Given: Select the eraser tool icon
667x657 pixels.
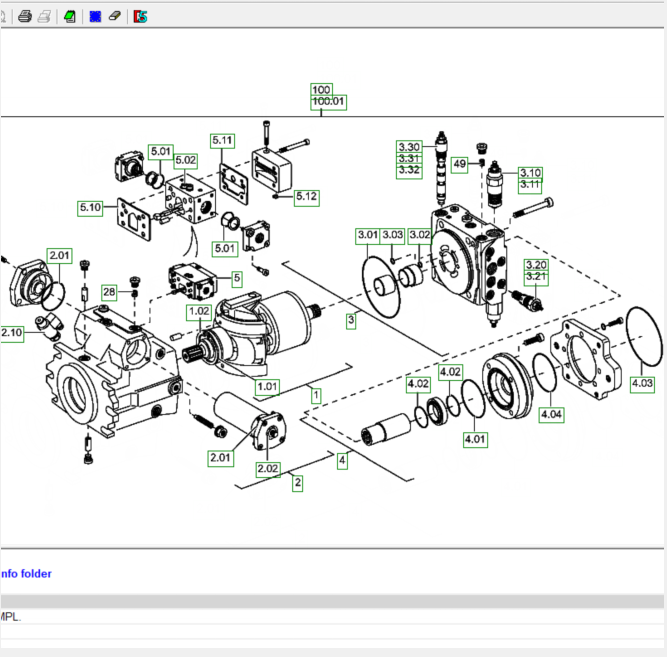Looking at the screenshot, I should [x=115, y=16].
